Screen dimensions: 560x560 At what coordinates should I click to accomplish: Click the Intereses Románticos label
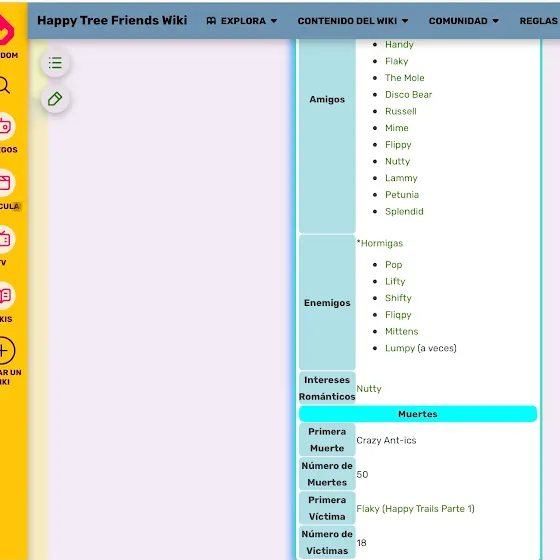[327, 388]
